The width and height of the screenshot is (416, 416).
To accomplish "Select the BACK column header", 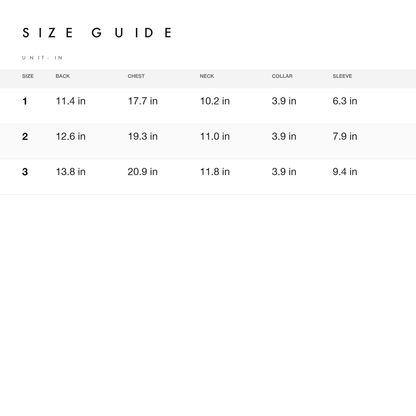I will tap(63, 76).
